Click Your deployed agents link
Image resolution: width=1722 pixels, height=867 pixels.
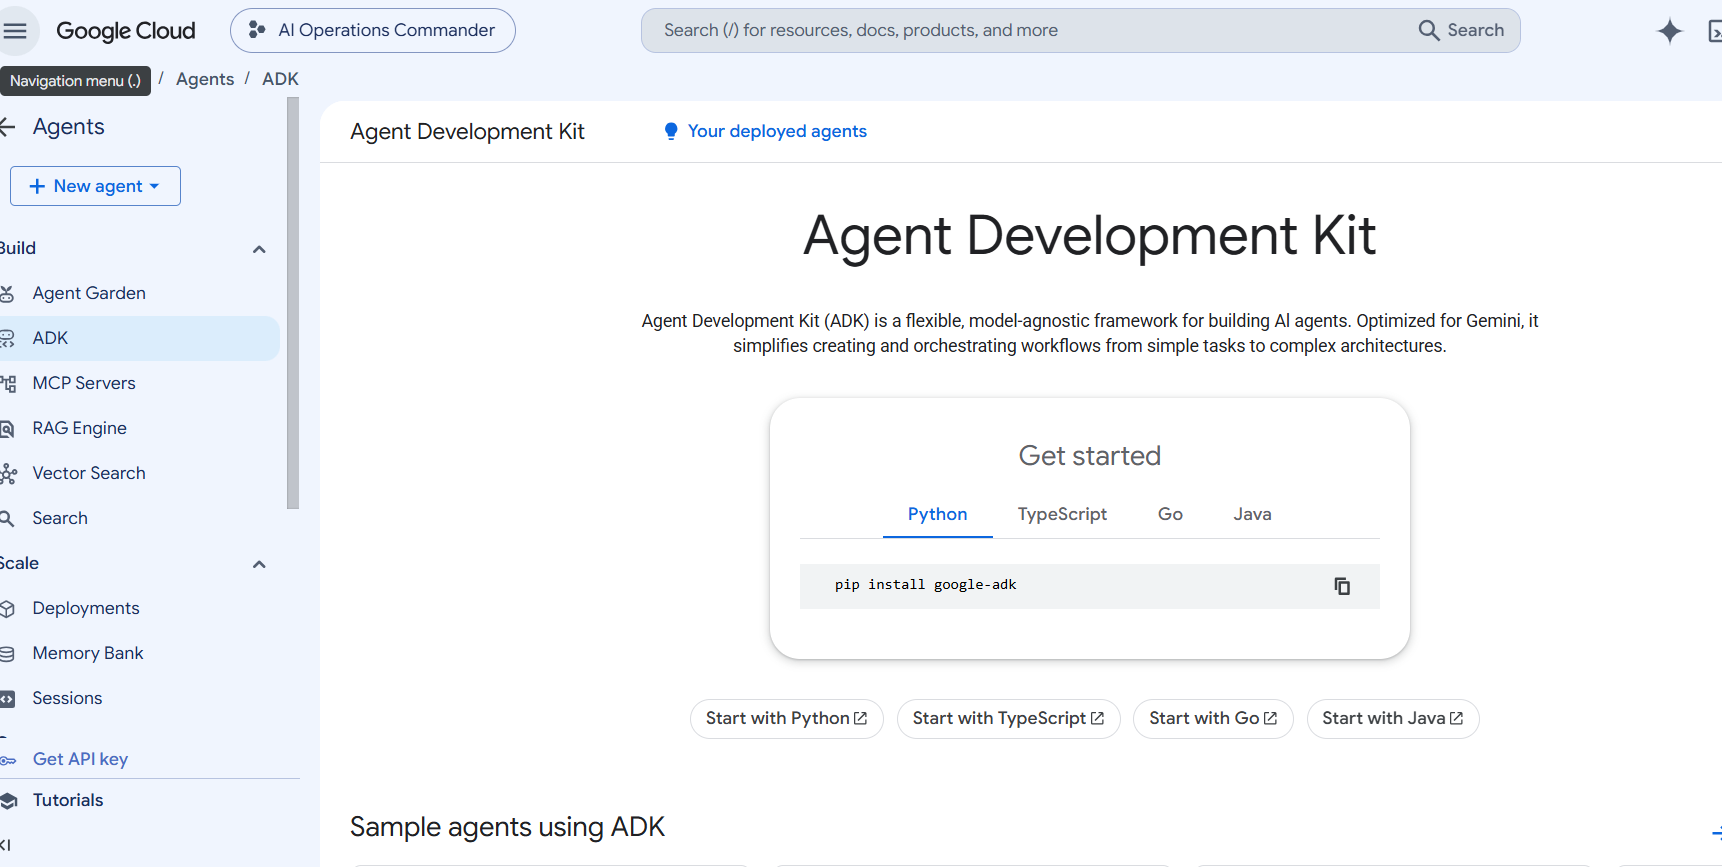pyautogui.click(x=777, y=131)
